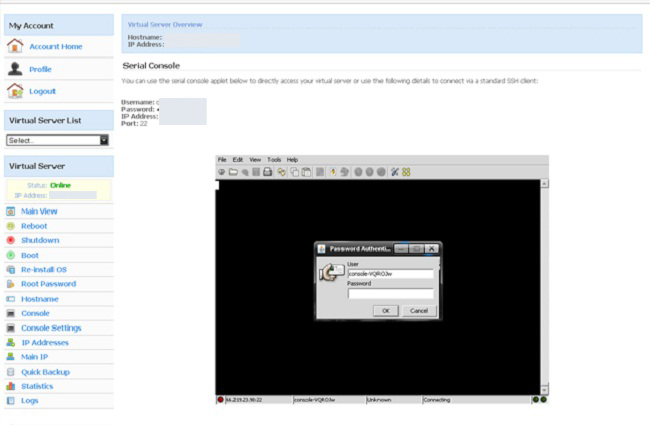650x425 pixels.
Task: Click the console scrollbar up arrow
Action: [x=544, y=183]
